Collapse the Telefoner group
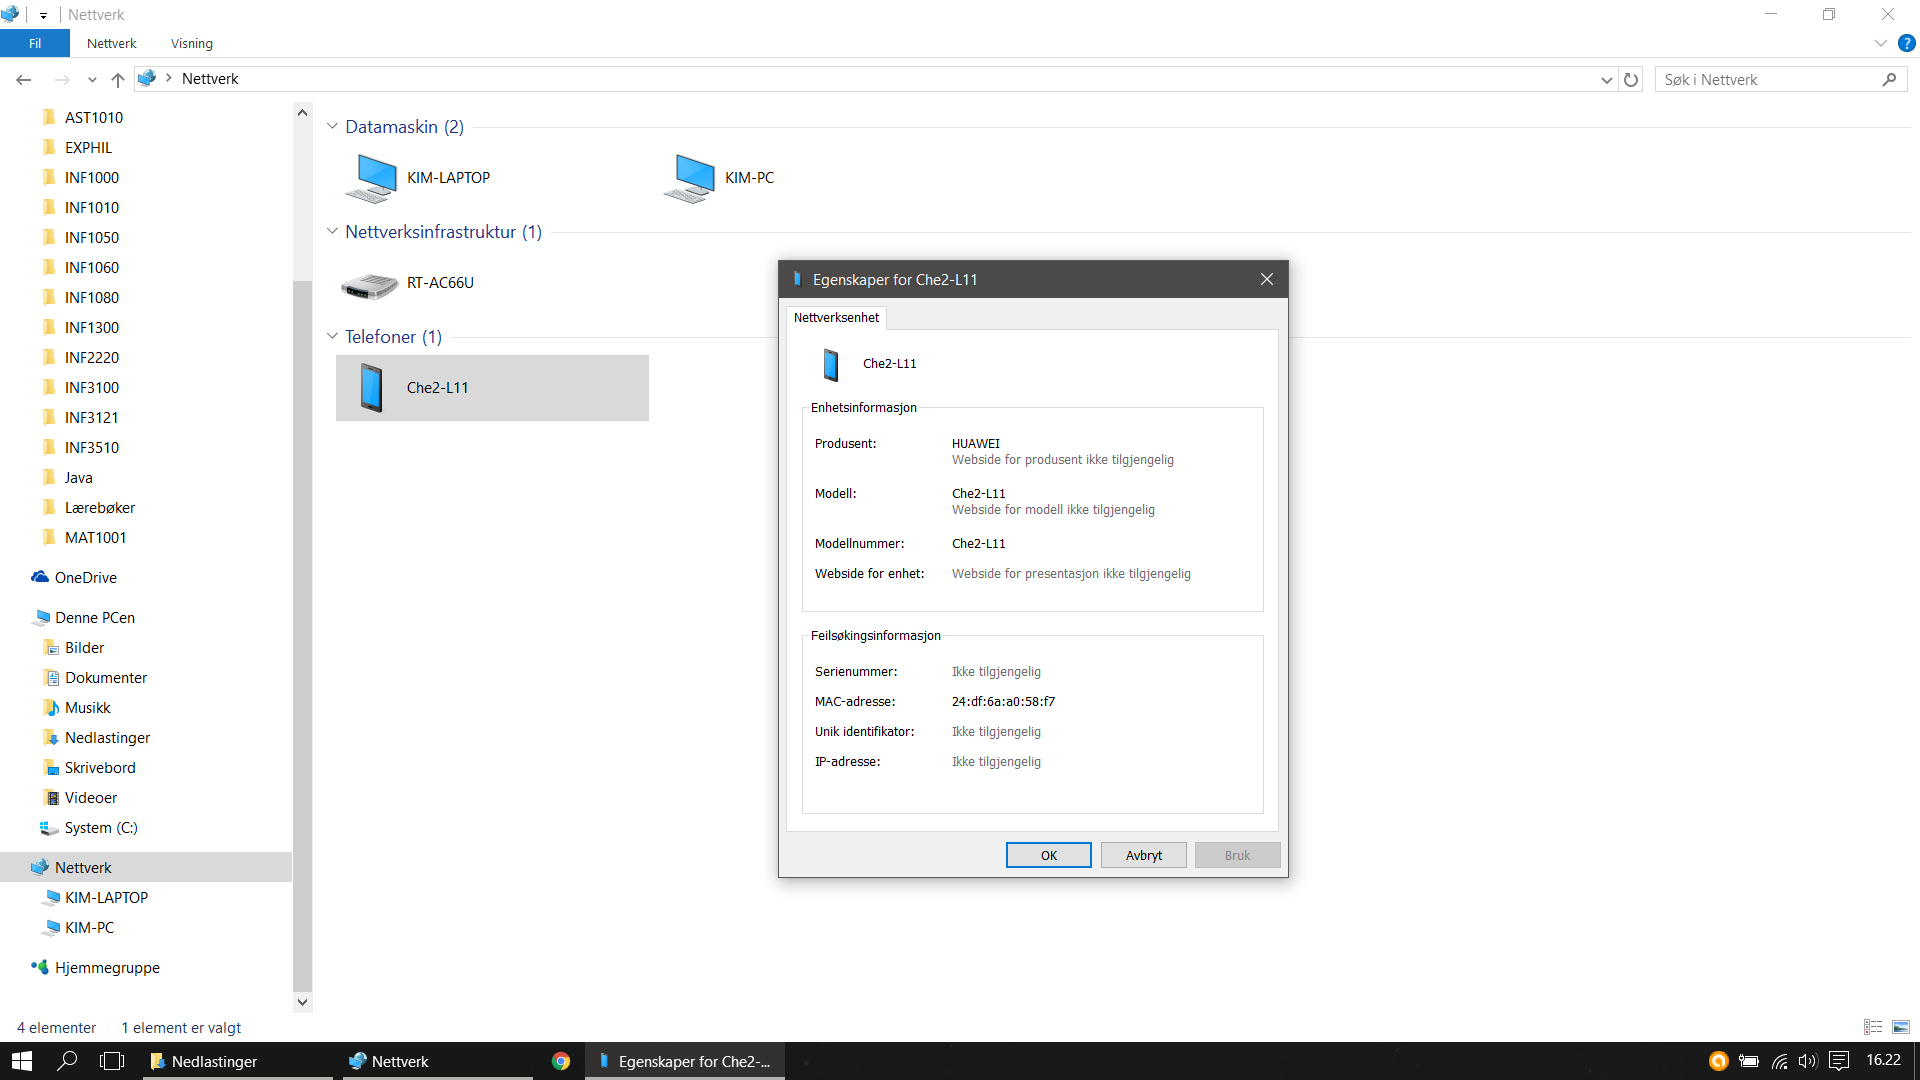The width and height of the screenshot is (1920, 1080). pyautogui.click(x=332, y=336)
